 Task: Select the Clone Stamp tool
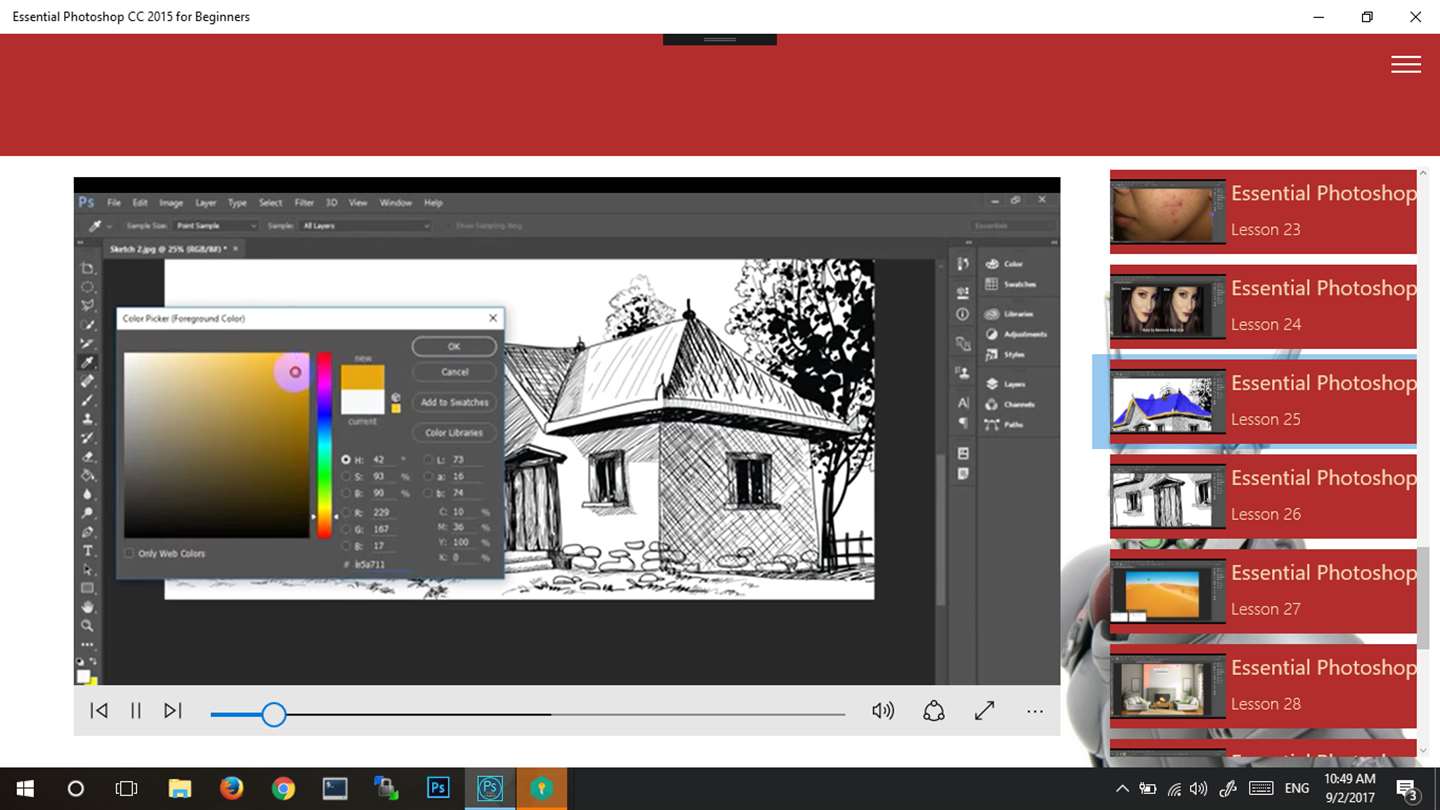click(x=88, y=419)
